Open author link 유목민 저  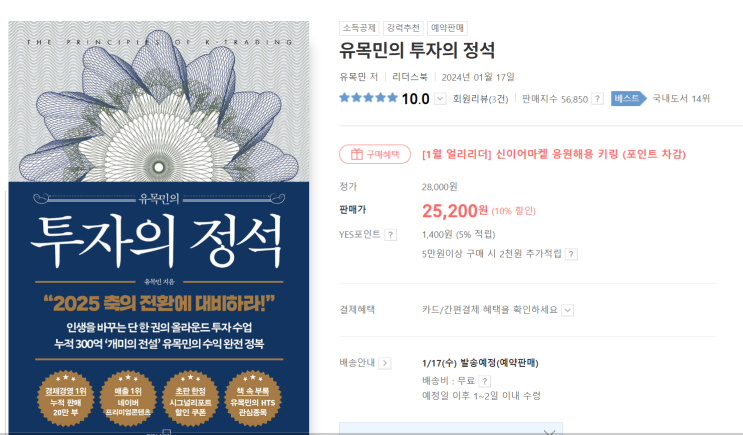pos(359,77)
